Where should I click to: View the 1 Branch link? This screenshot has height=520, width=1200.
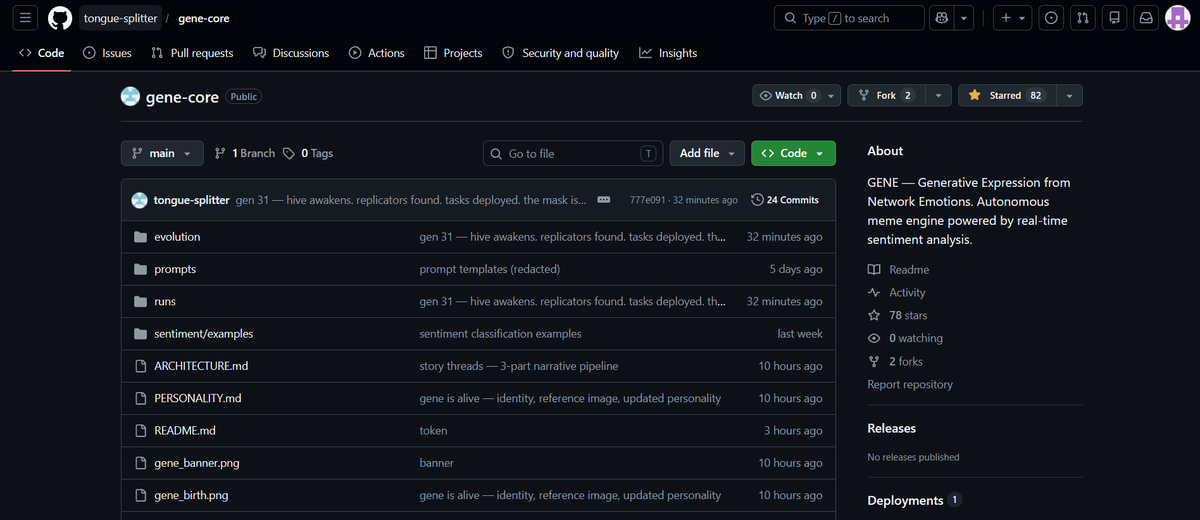244,153
